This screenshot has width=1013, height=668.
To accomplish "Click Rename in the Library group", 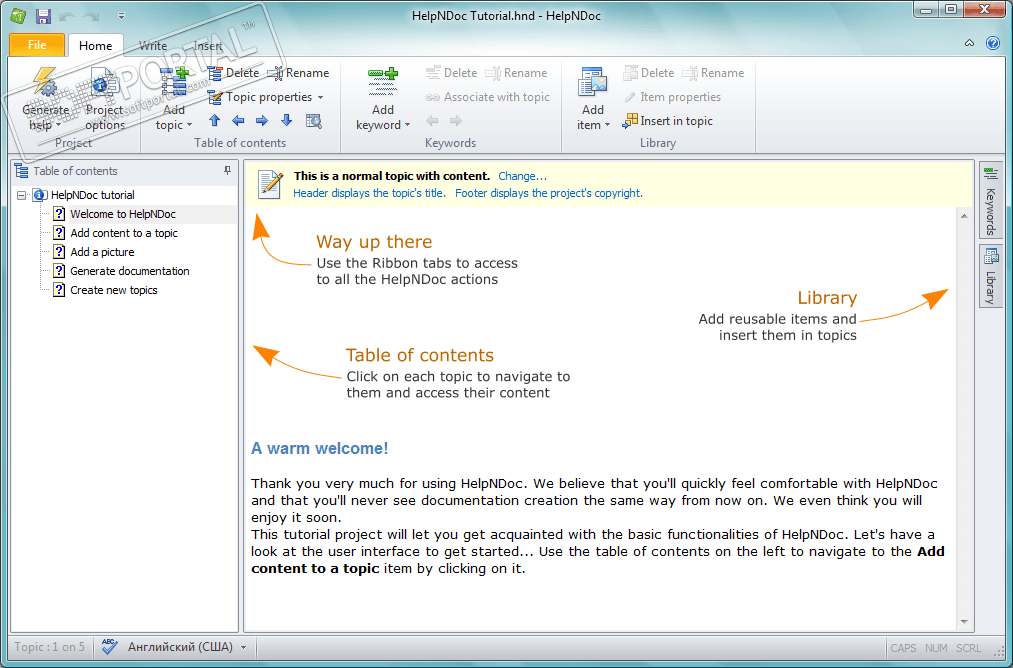I will (713, 73).
